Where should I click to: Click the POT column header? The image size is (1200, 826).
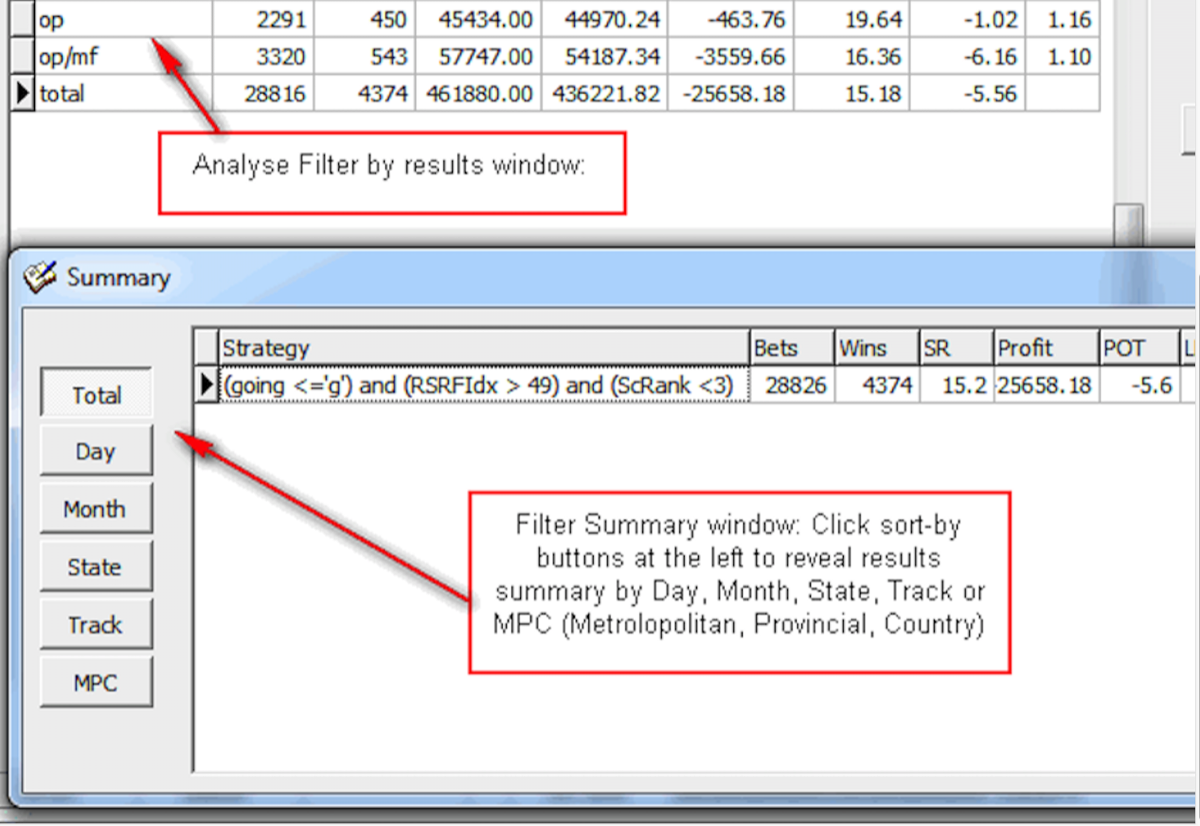pyautogui.click(x=1138, y=348)
